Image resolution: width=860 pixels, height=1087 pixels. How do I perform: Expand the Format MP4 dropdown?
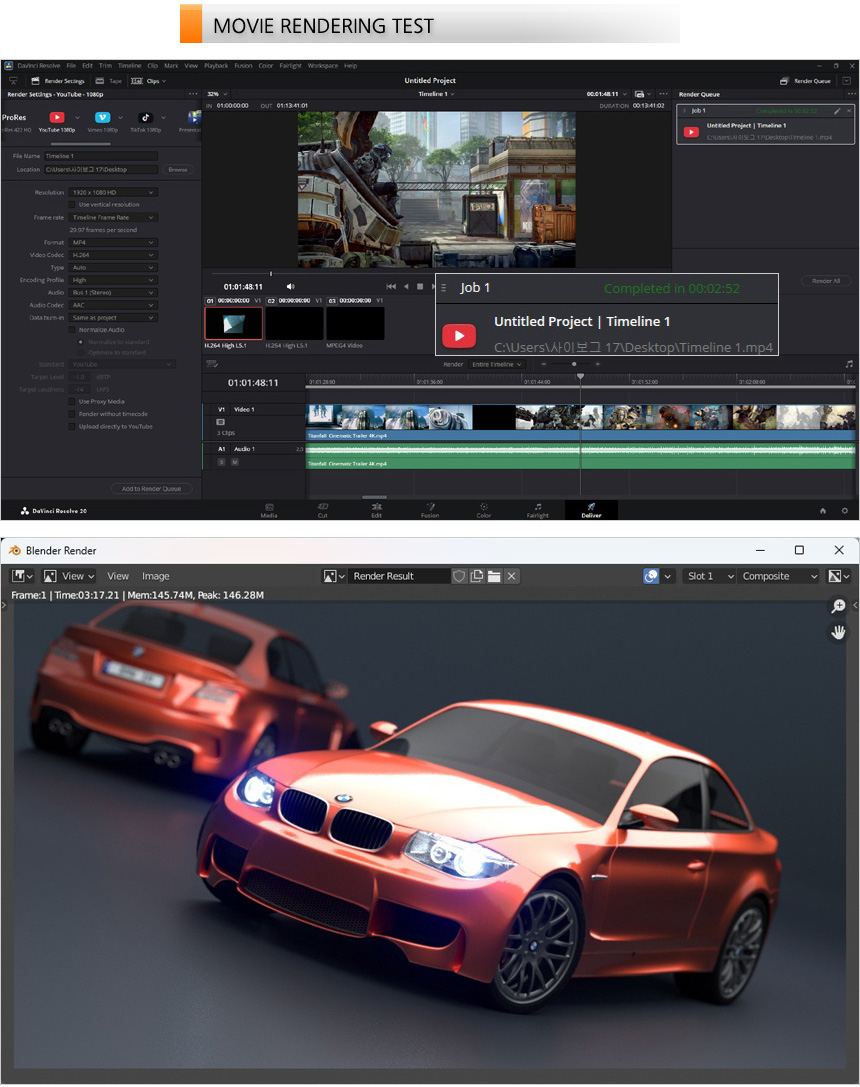[x=113, y=242]
